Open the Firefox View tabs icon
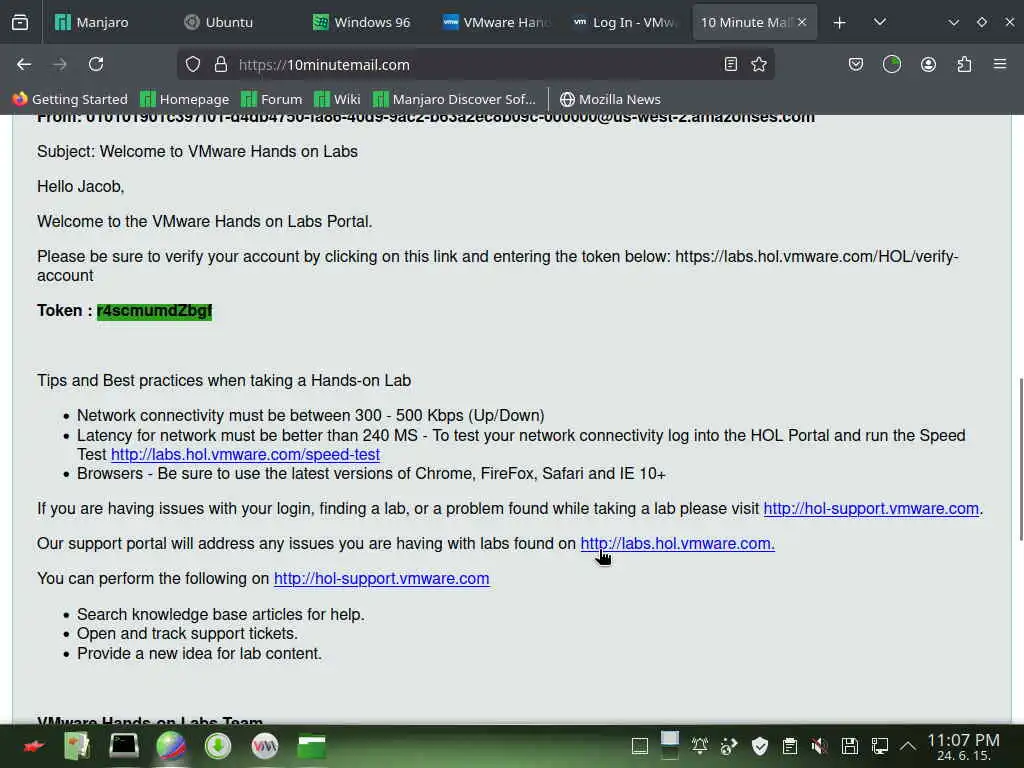The width and height of the screenshot is (1024, 768). (x=20, y=22)
